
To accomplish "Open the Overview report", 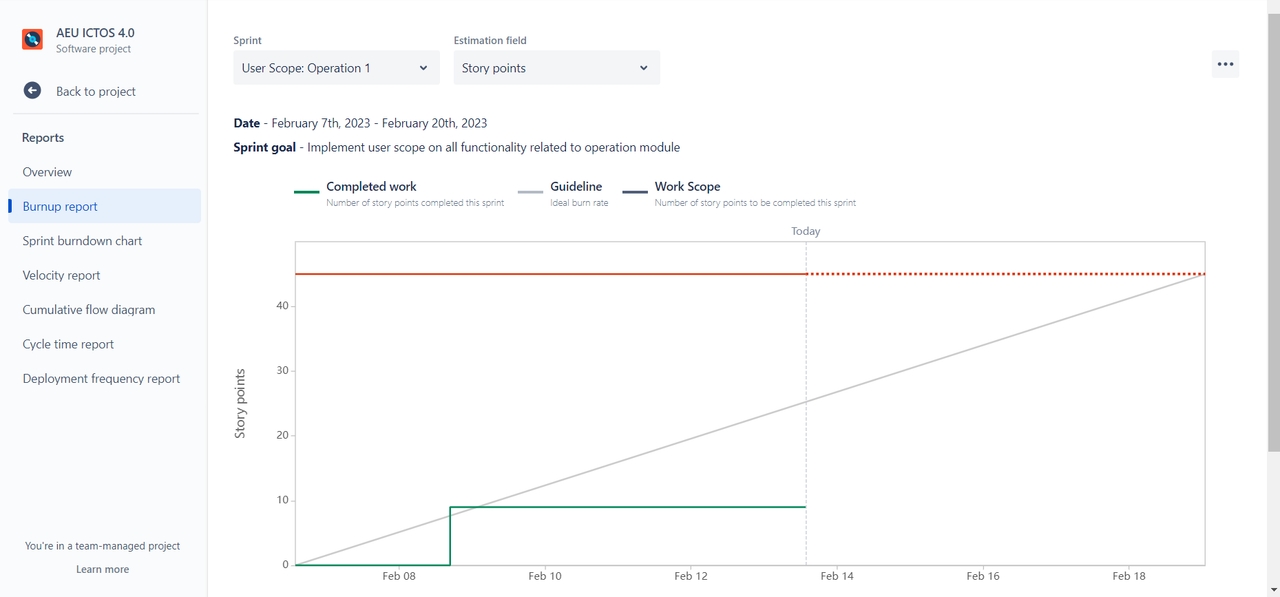I will pos(47,172).
